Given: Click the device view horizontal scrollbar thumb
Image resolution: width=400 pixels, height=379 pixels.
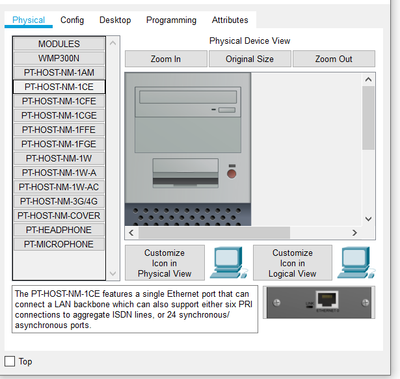Looking at the screenshot, I should pos(214,233).
